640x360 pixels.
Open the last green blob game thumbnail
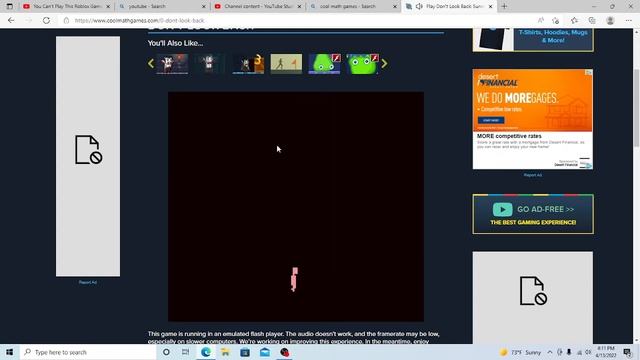[x=362, y=64]
